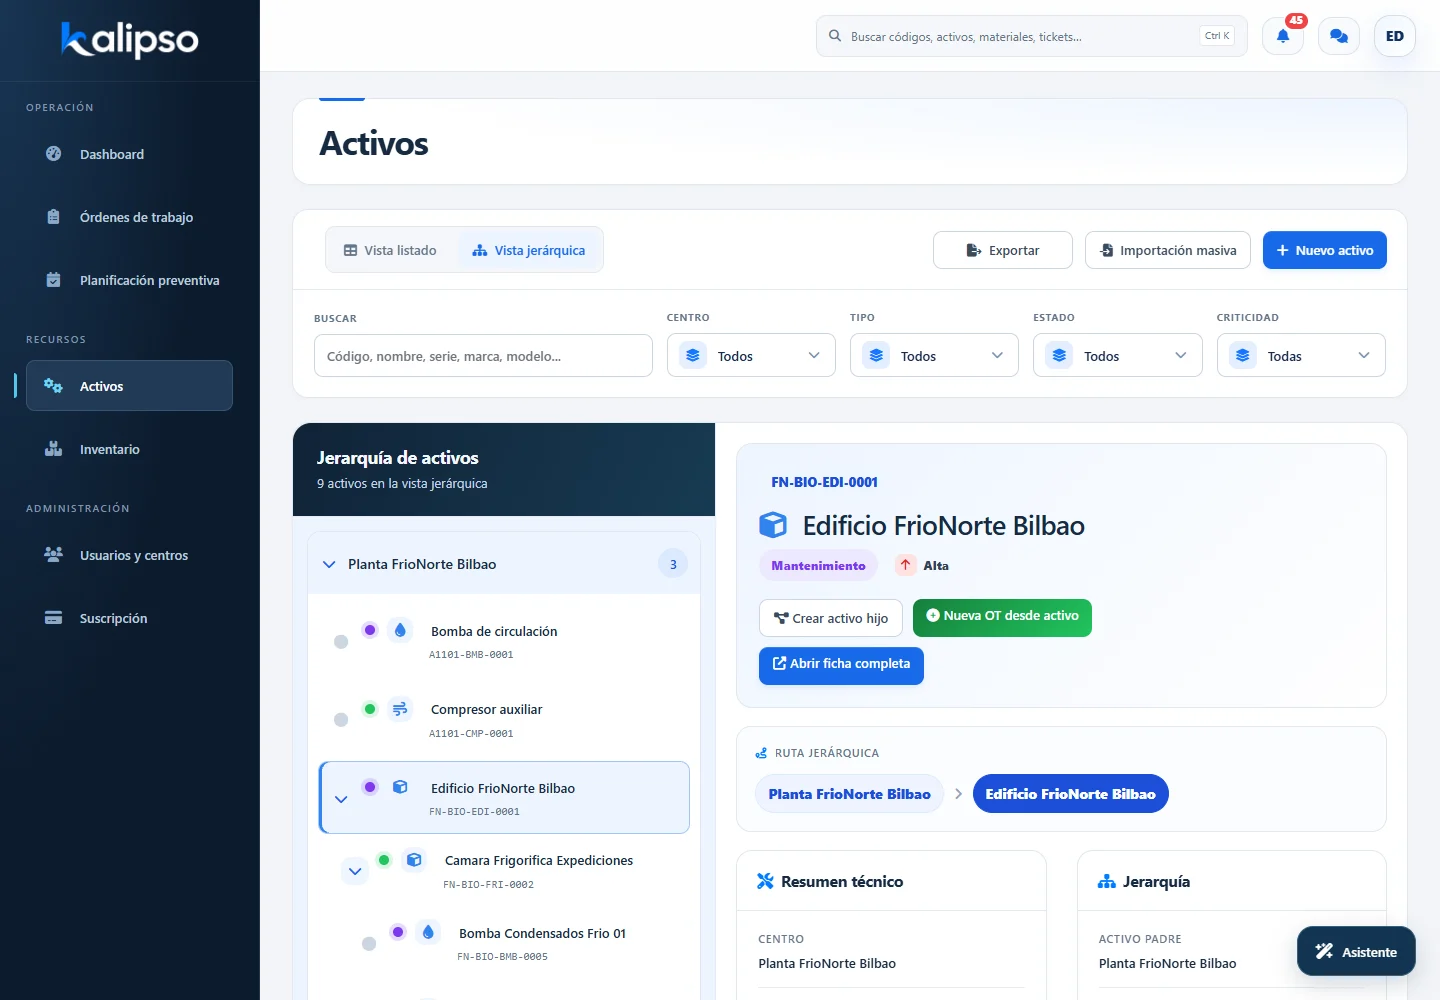Open the chat messages icon
The width and height of the screenshot is (1440, 1000).
(1338, 36)
